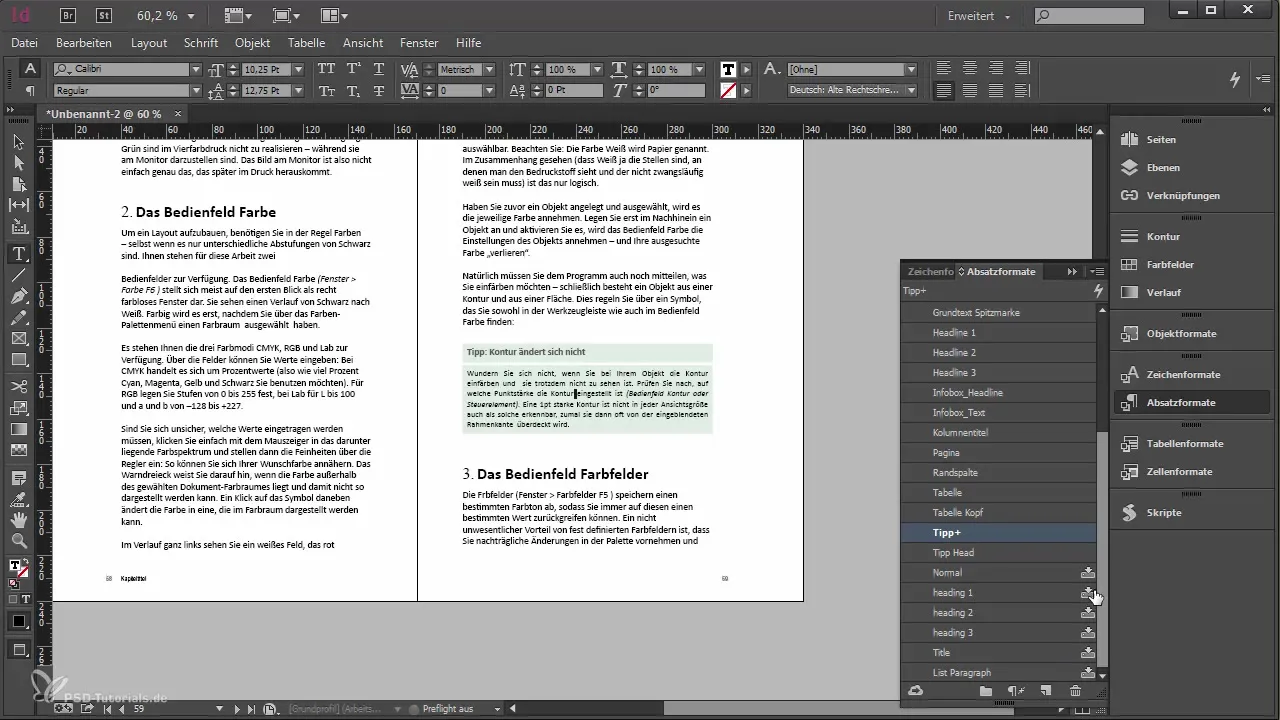This screenshot has height=720, width=1280.
Task: Select the Gap tool
Action: pos(18,206)
